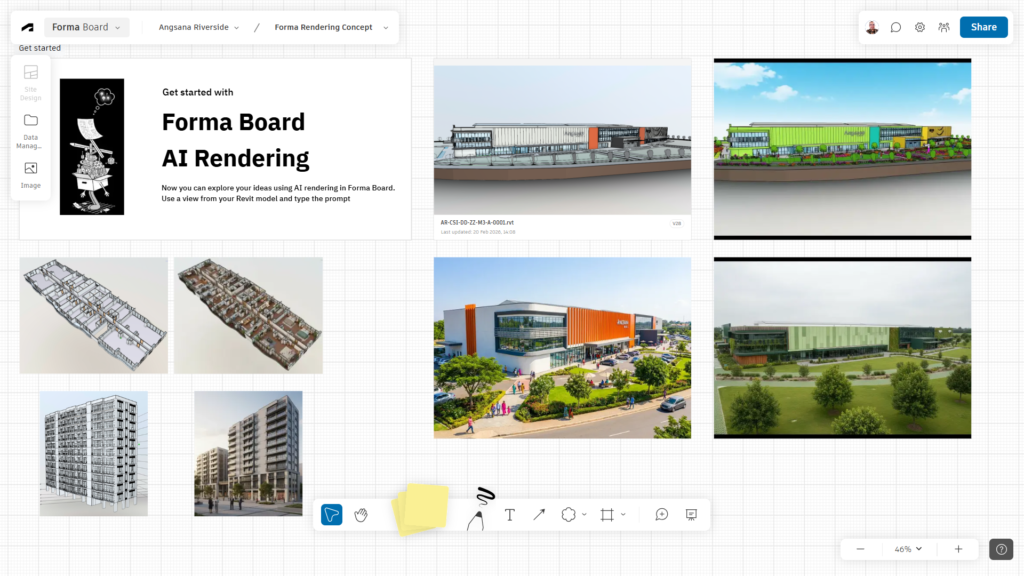Start presentation mode from the toolbar
Viewport: 1024px width, 576px height.
[x=691, y=515]
